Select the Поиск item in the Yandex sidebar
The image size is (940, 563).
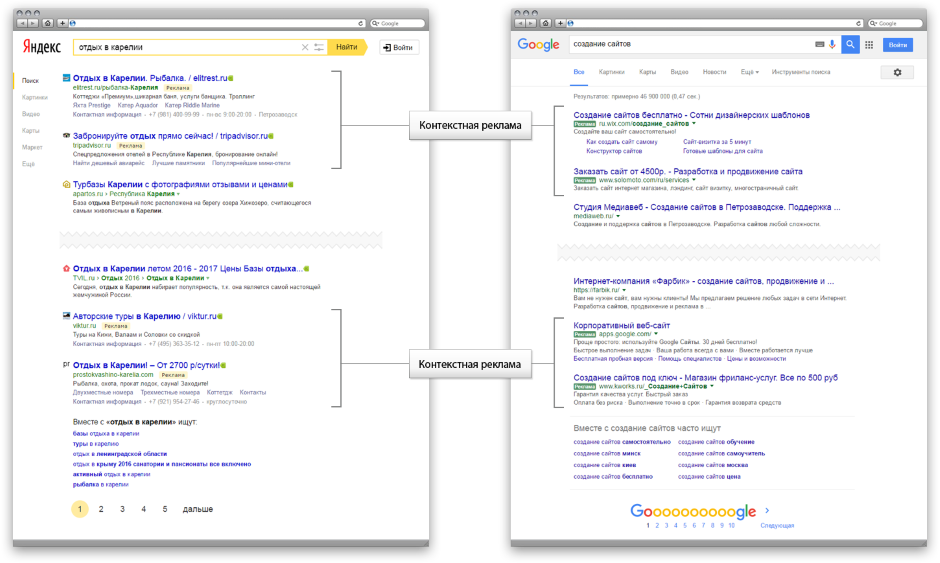31,80
